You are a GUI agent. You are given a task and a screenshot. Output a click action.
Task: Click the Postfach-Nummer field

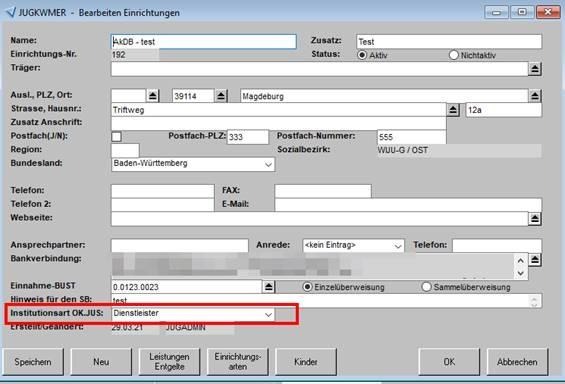[x=411, y=137]
